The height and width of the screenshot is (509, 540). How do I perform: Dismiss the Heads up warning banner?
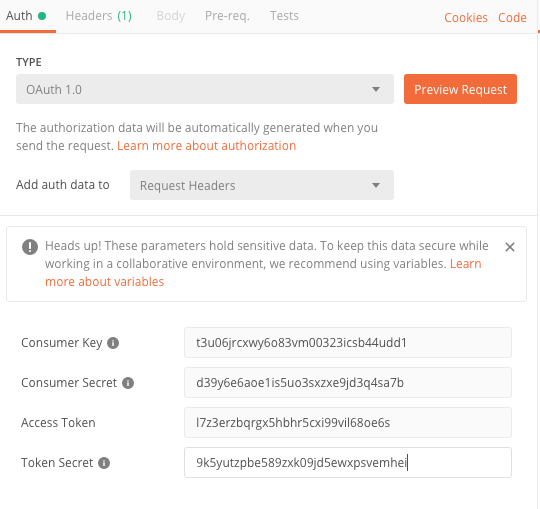click(510, 247)
